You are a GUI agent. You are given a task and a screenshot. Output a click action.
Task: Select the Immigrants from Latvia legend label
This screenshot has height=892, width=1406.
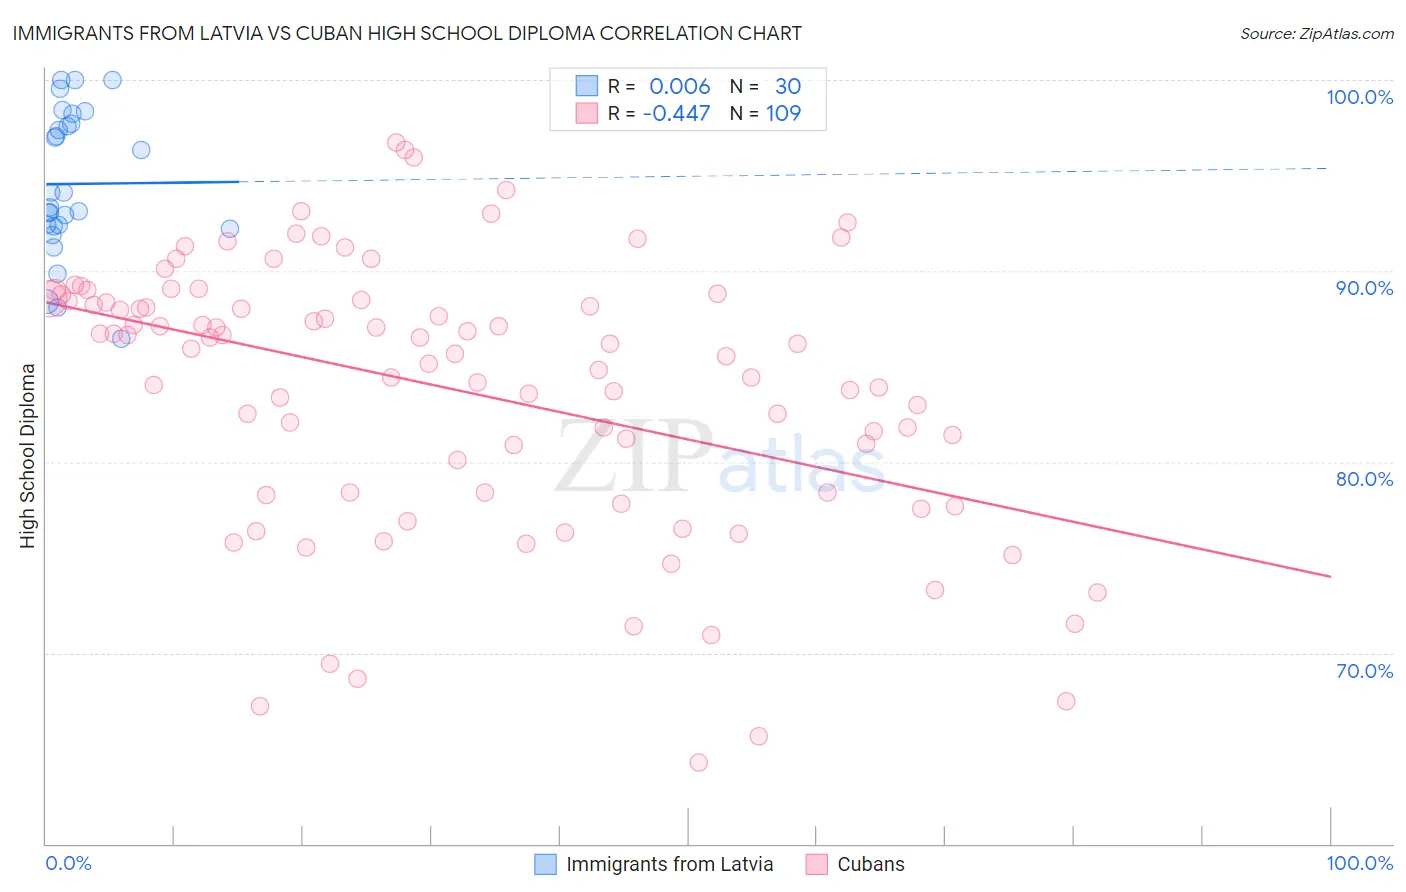coord(670,864)
